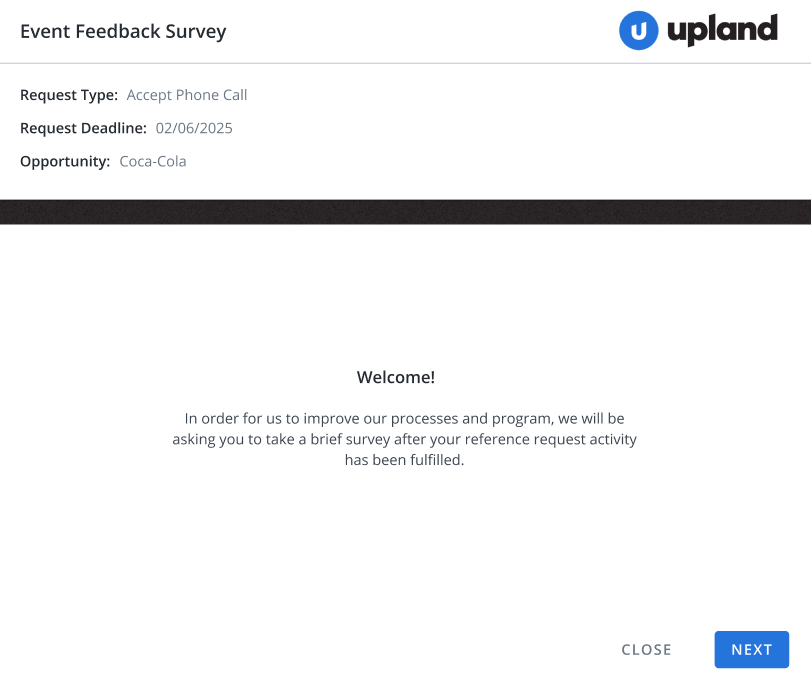Image resolution: width=811 pixels, height=690 pixels.
Task: Select the Event Feedback Survey title
Action: [x=123, y=32]
